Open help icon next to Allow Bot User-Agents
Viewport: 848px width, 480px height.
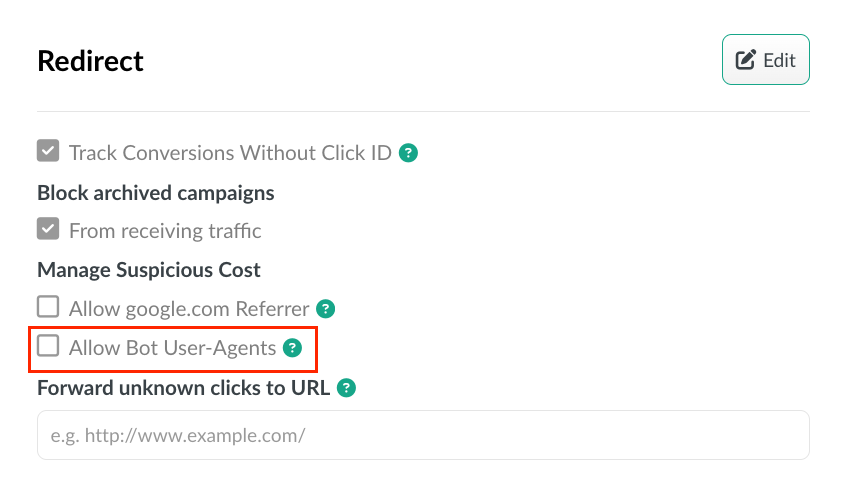click(293, 348)
